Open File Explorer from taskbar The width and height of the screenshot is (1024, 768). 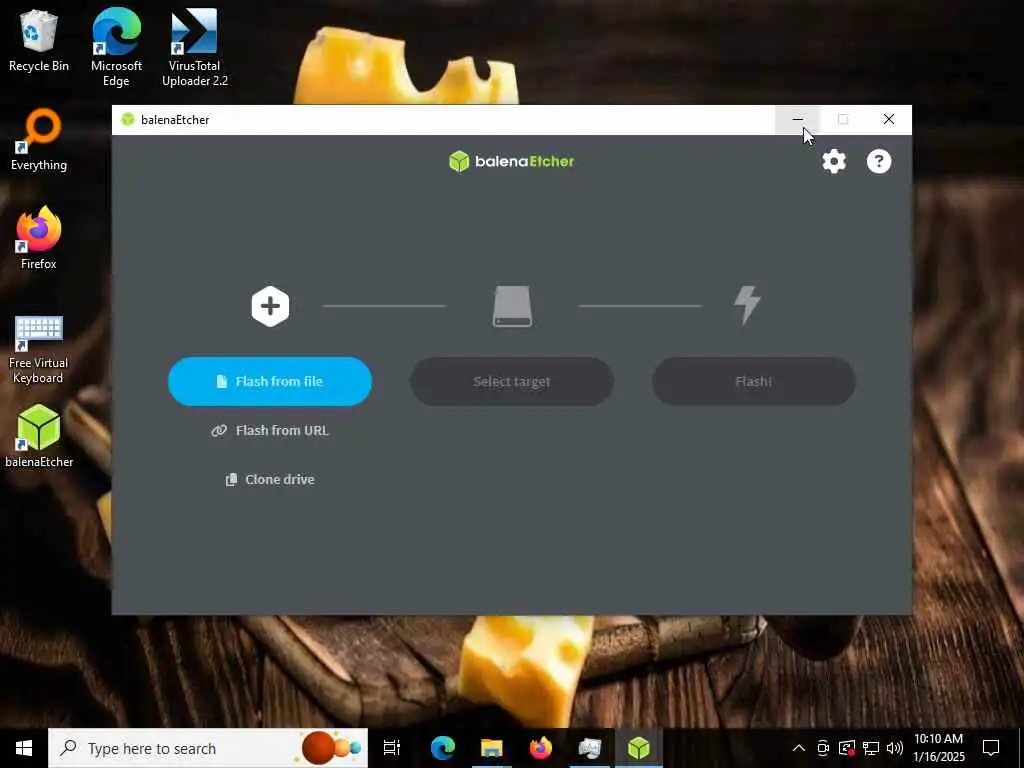coord(492,748)
